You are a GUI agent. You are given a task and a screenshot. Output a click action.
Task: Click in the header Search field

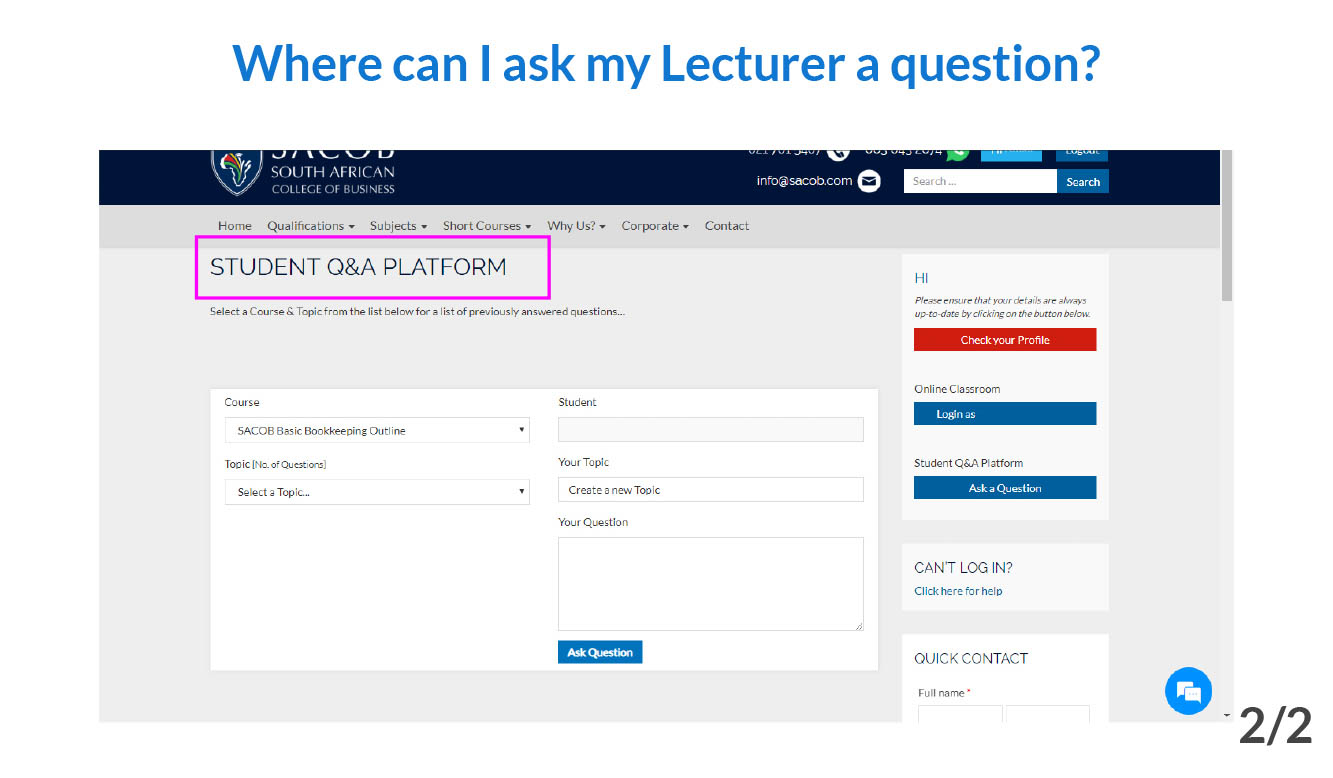click(x=980, y=181)
